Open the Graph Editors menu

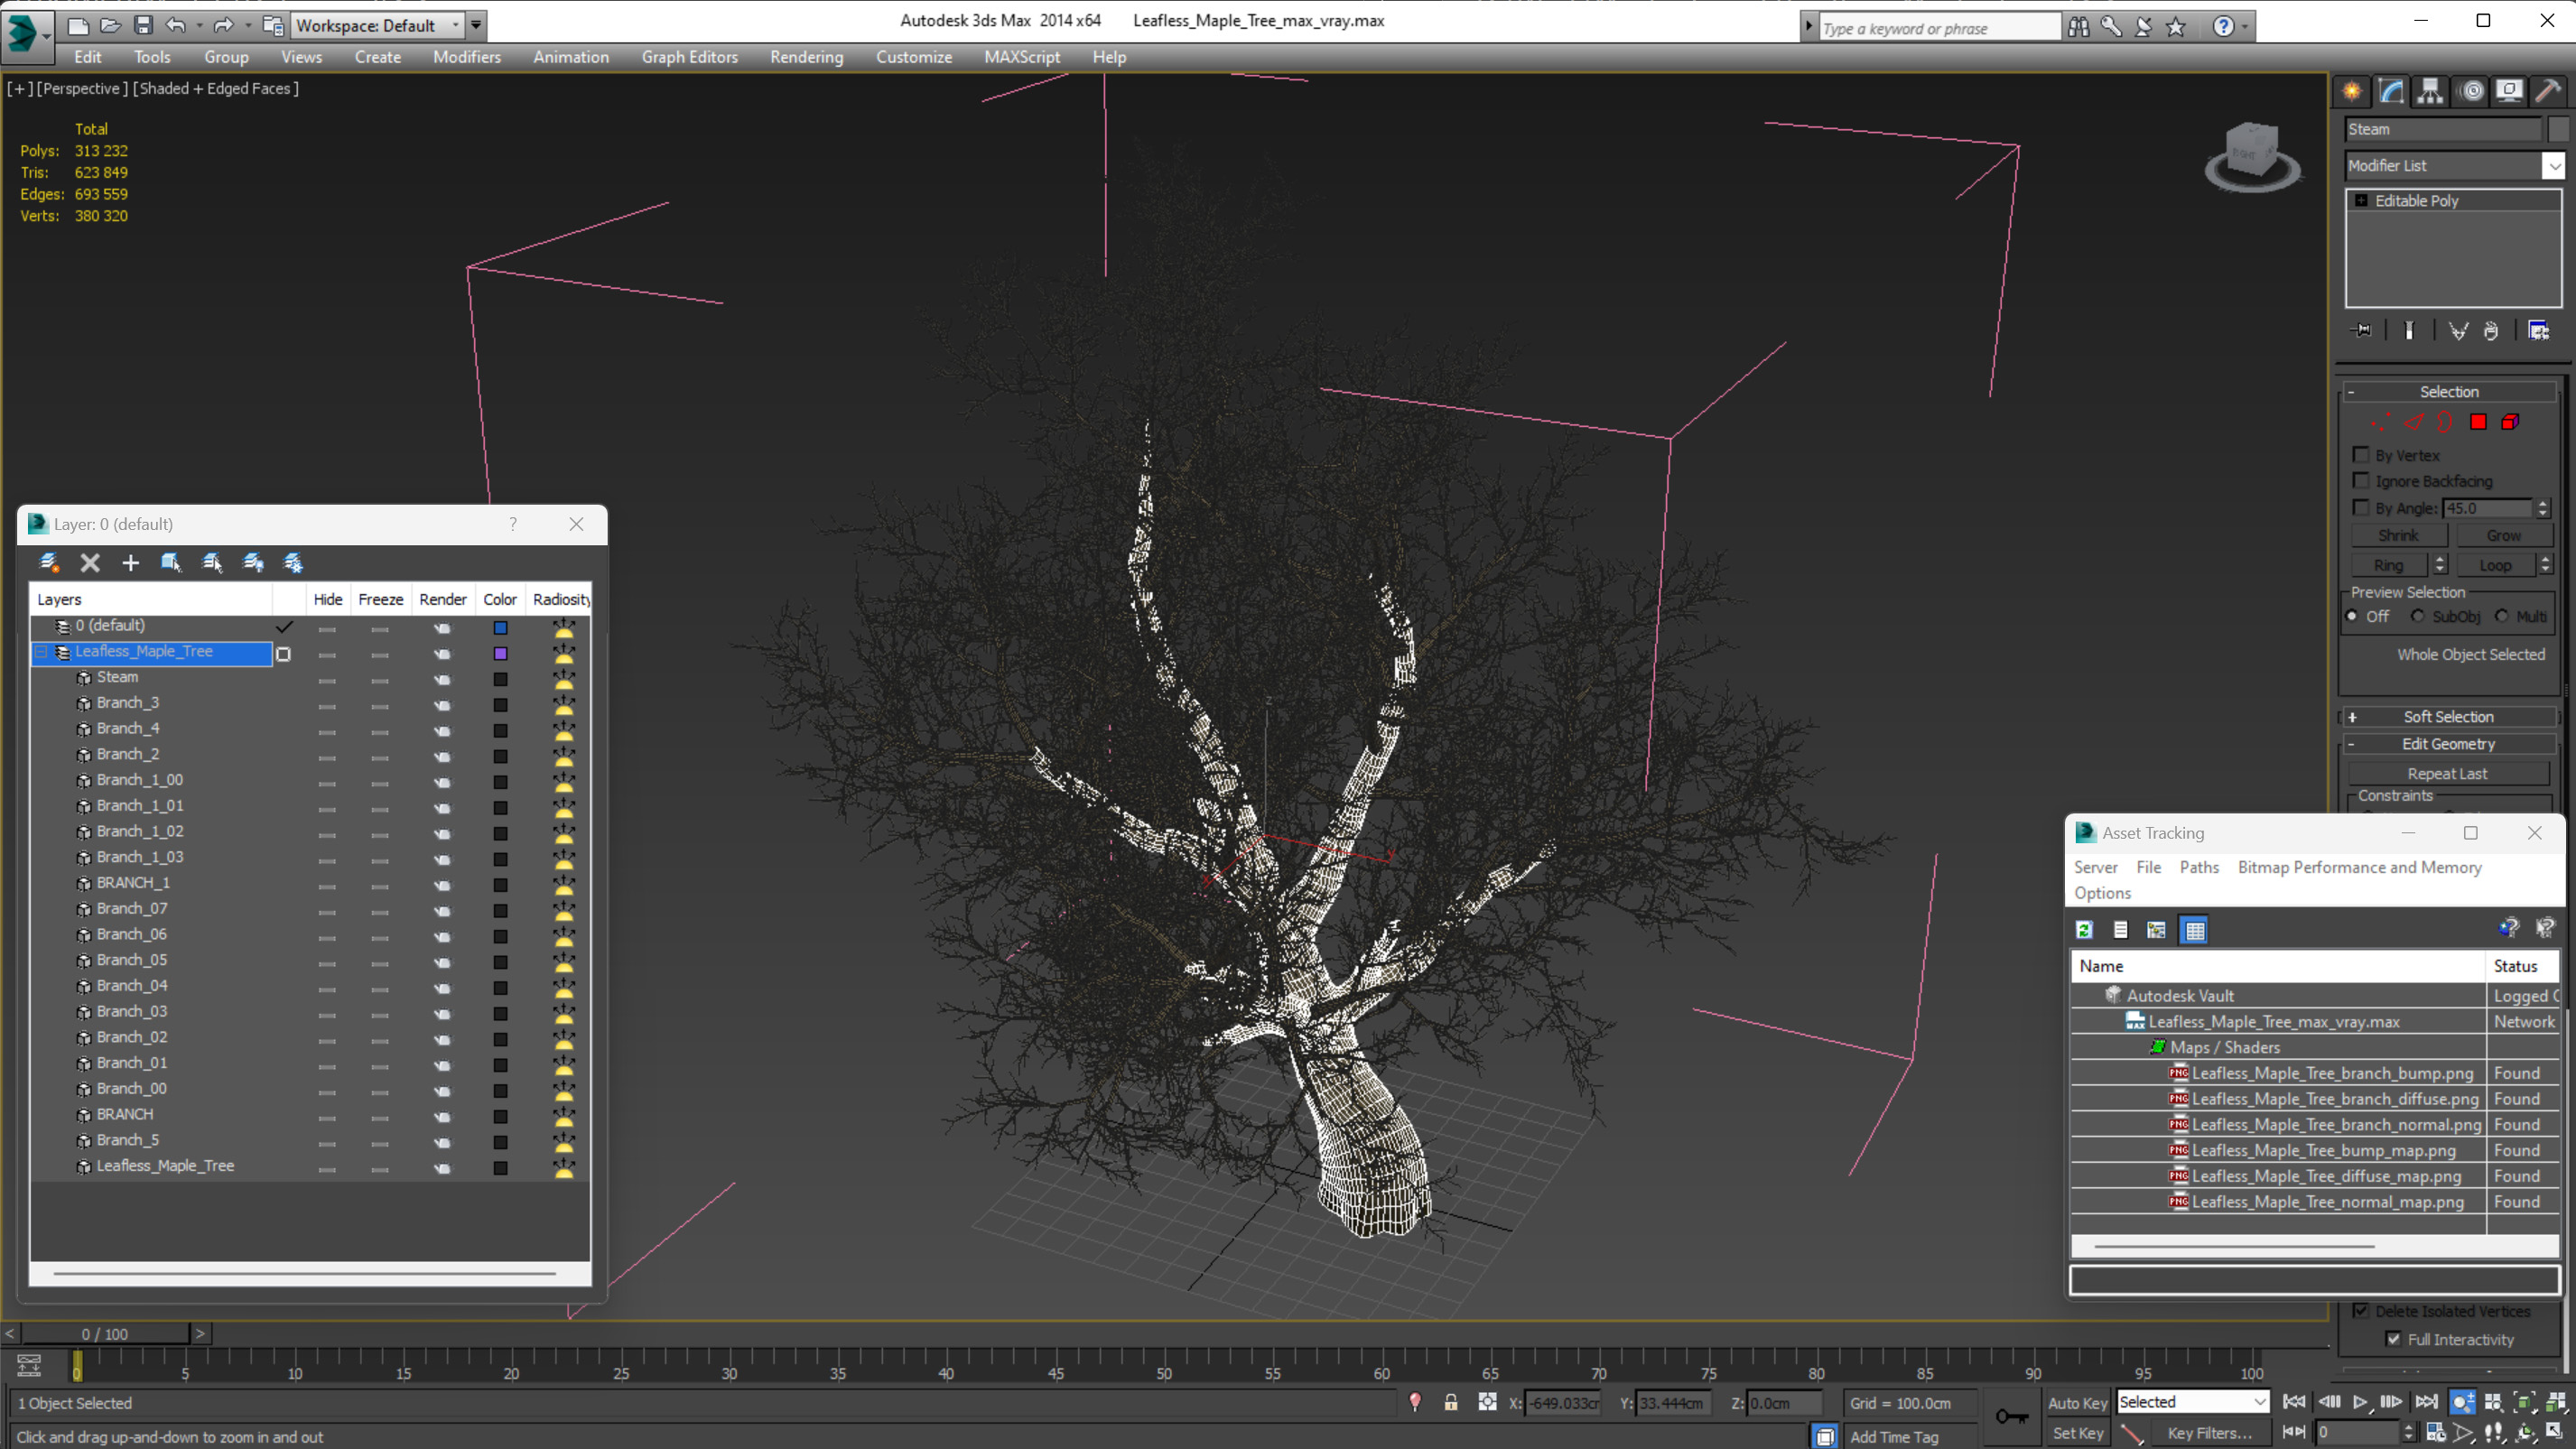pos(689,57)
